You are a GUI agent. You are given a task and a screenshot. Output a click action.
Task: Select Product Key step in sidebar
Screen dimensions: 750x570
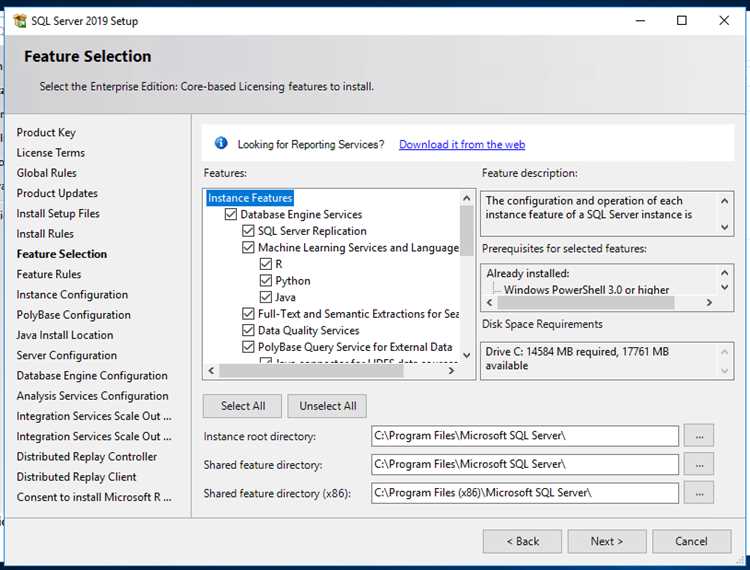pyautogui.click(x=46, y=132)
